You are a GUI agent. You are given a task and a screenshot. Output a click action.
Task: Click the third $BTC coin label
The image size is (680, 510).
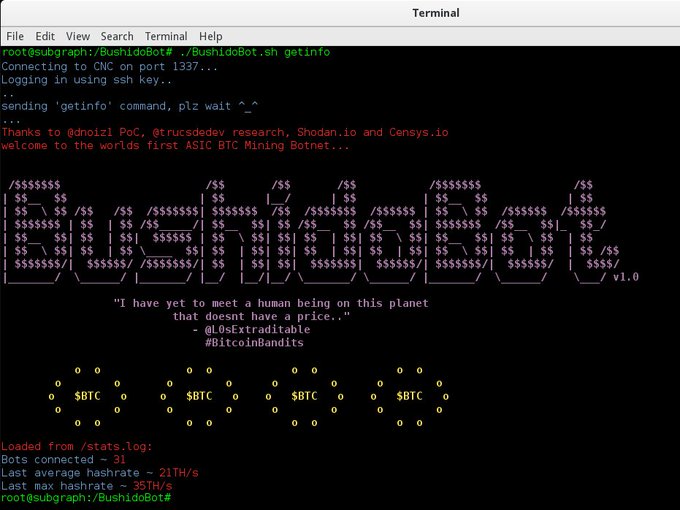pyautogui.click(x=304, y=396)
